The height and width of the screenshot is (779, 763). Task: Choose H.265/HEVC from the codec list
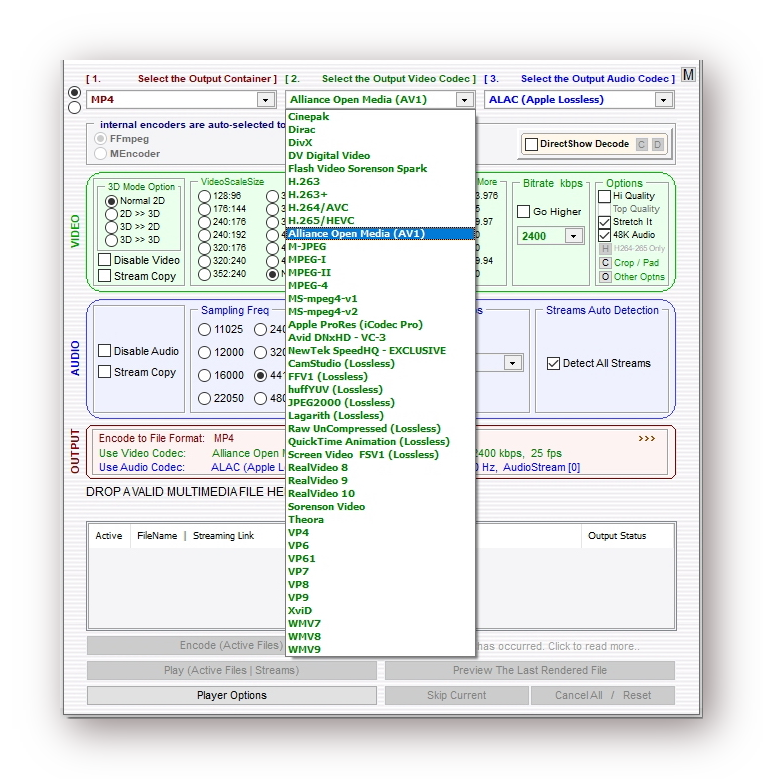(x=381, y=221)
